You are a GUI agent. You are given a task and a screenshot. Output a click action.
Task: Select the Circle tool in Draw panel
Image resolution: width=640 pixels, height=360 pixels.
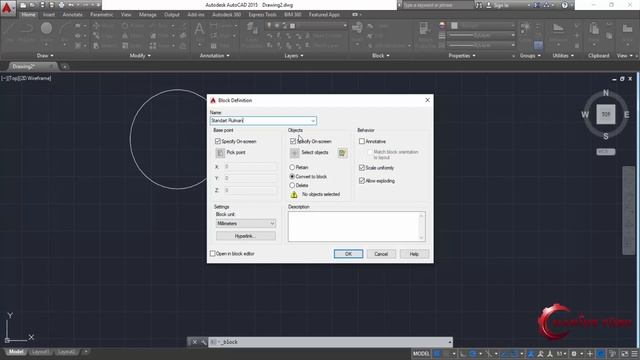(46, 28)
